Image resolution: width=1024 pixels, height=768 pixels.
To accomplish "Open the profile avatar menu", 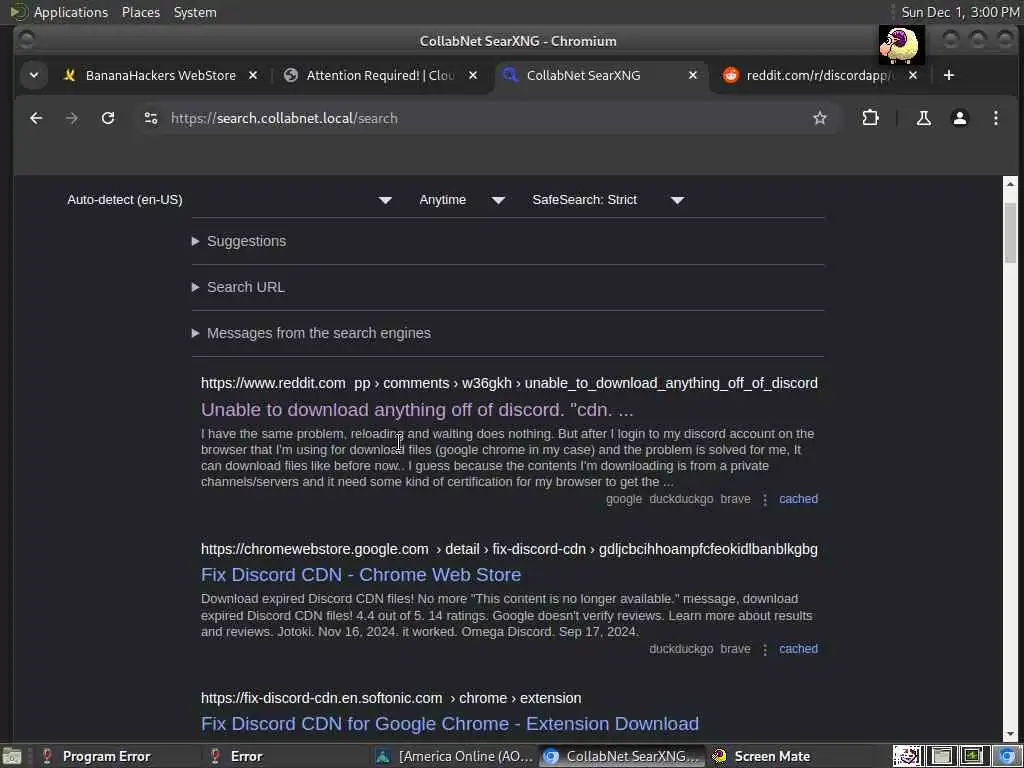I will tap(959, 118).
